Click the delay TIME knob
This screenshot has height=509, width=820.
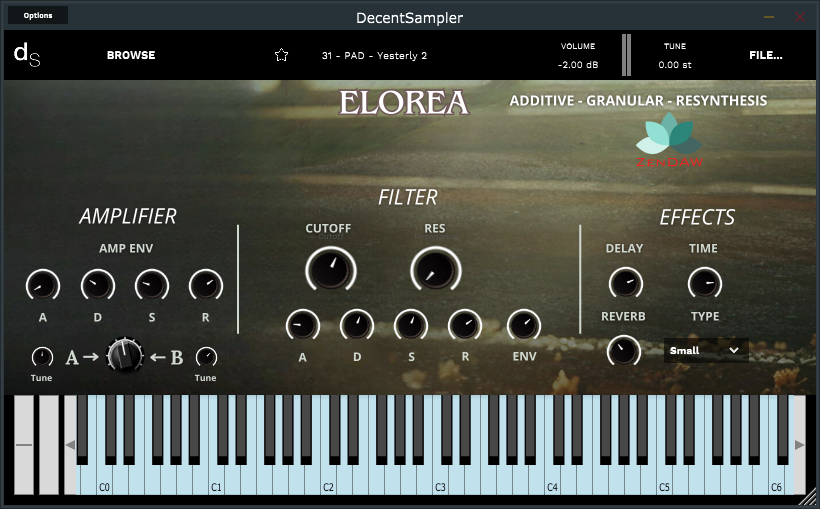(704, 284)
